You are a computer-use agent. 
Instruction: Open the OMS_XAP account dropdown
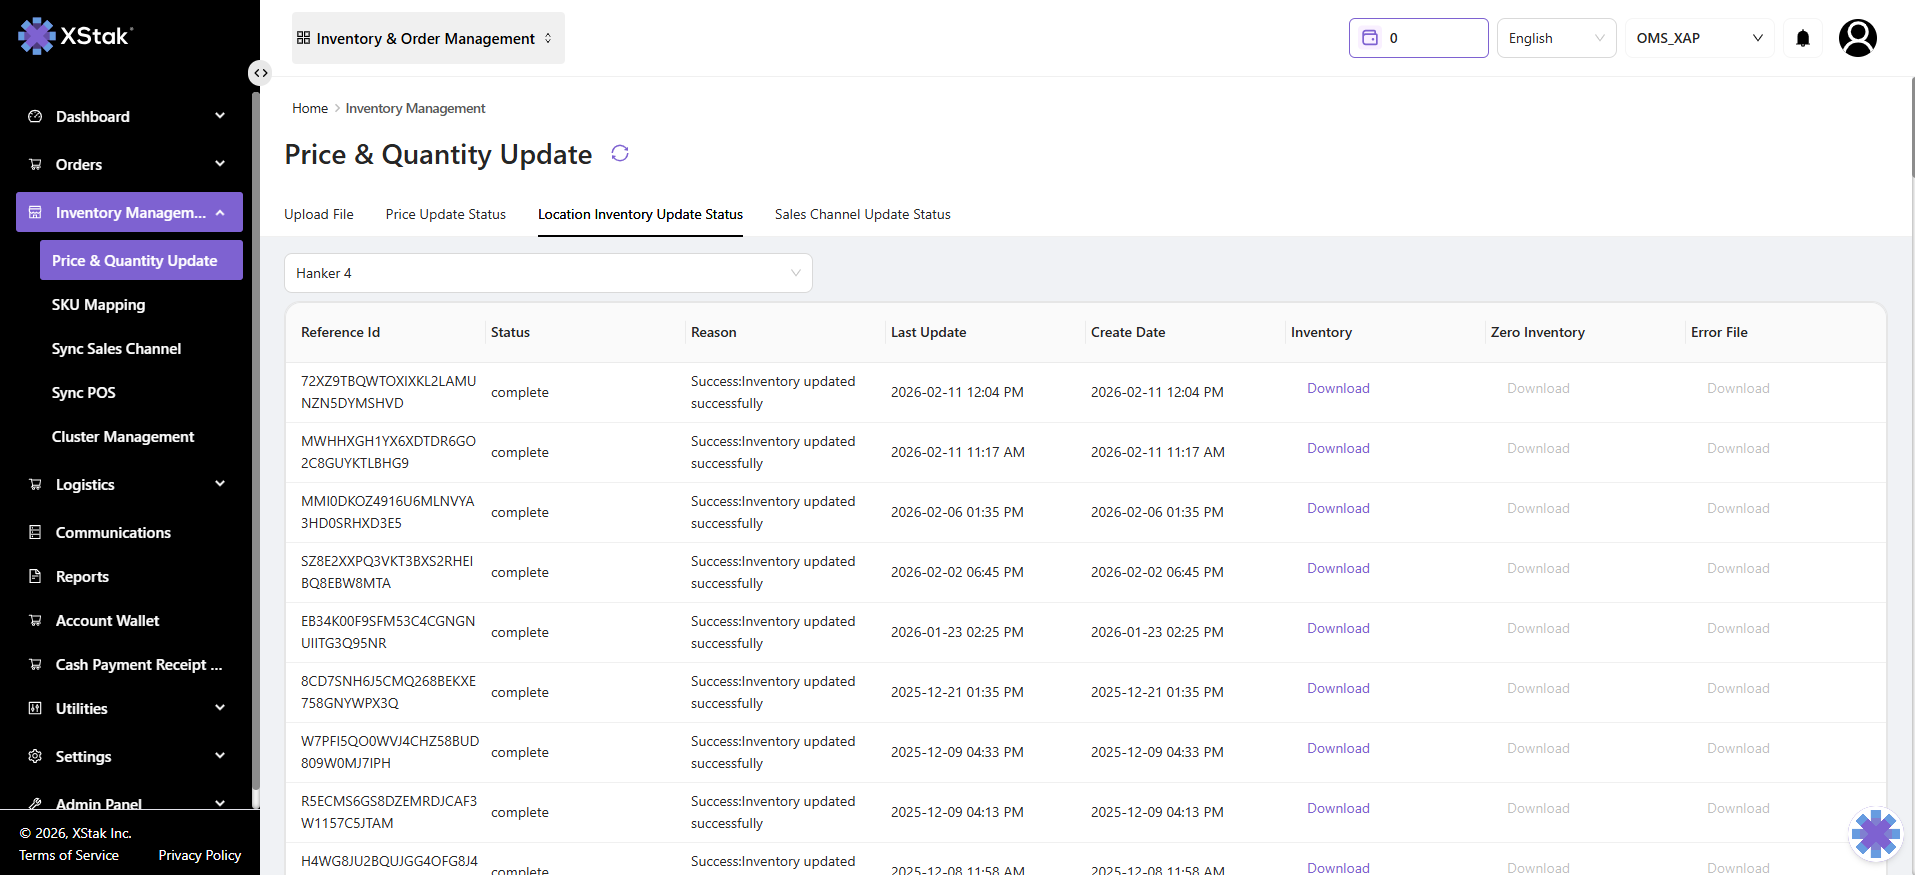pos(1698,39)
